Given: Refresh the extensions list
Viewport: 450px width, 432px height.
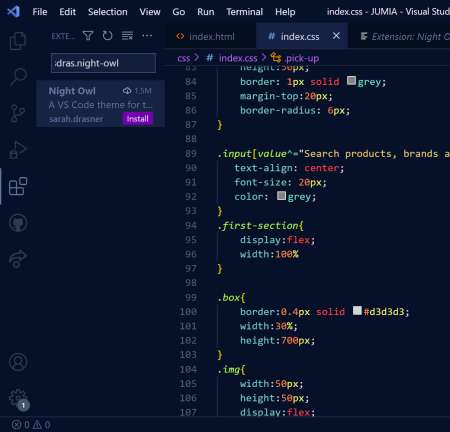Looking at the screenshot, I should tap(107, 36).
